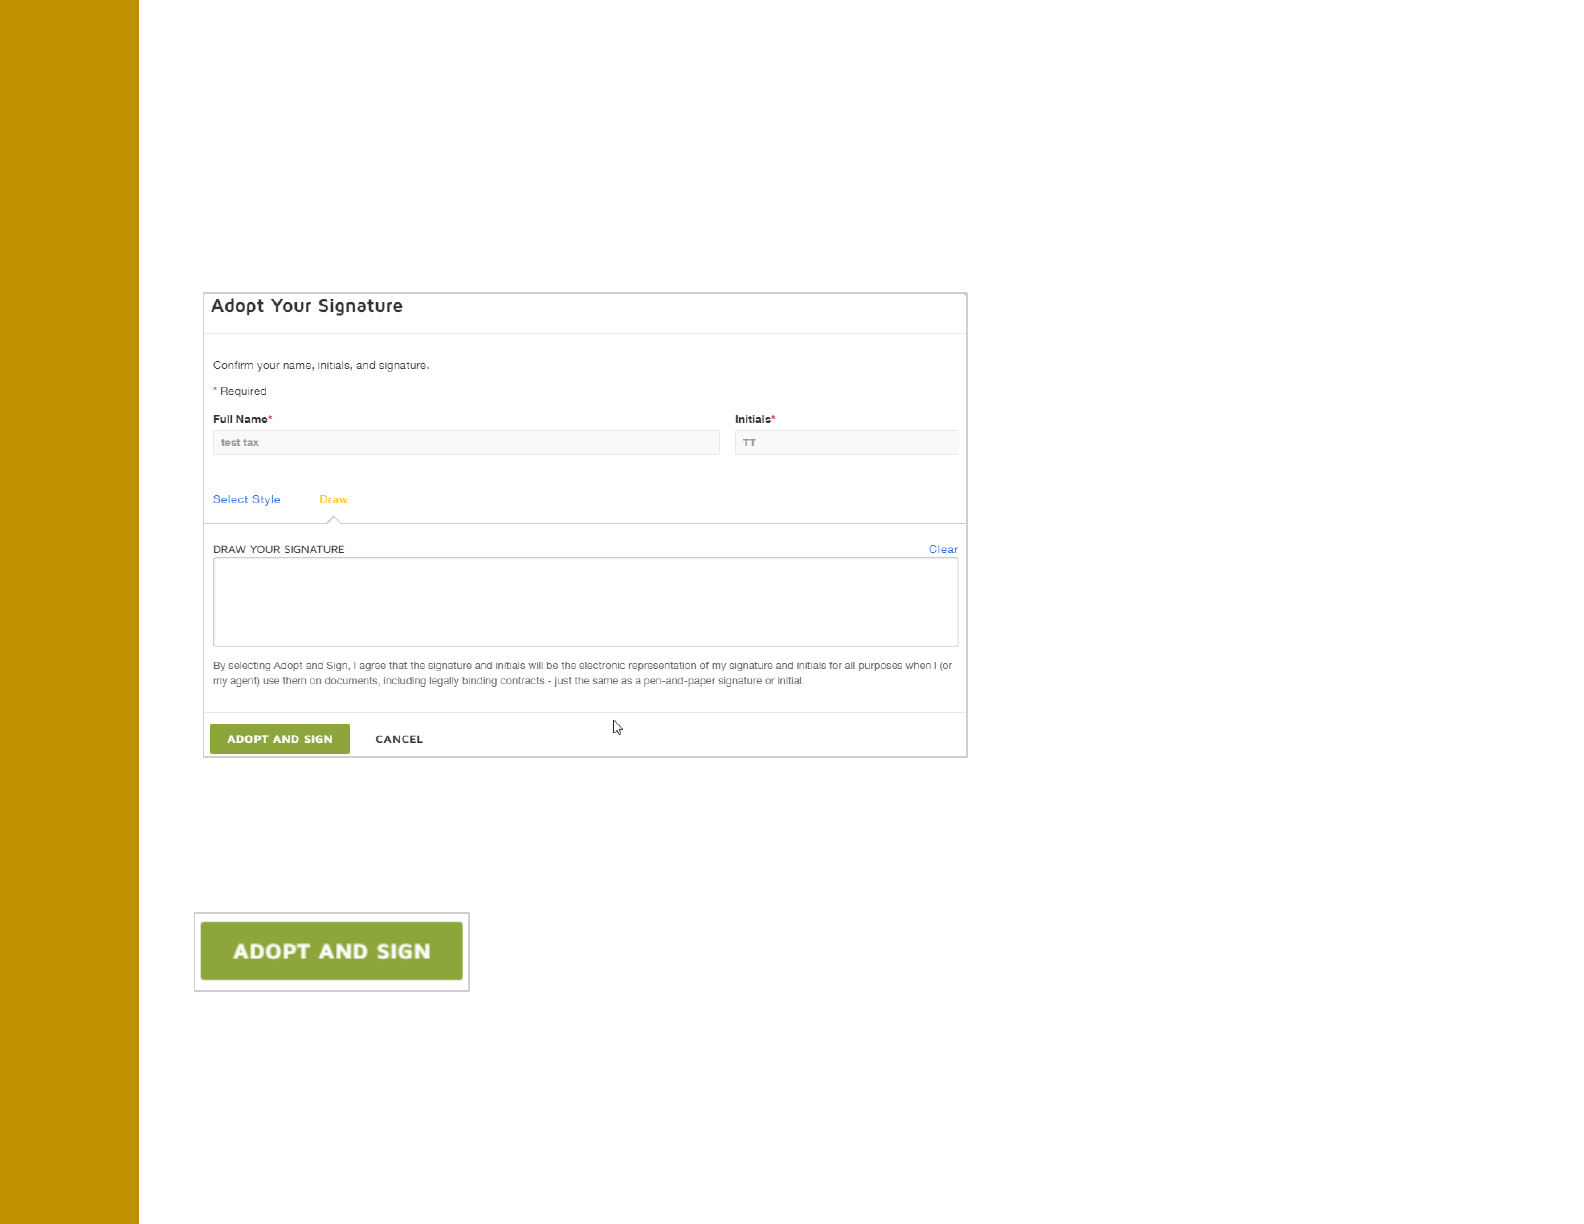The height and width of the screenshot is (1224, 1584).
Task: Click the triangle indicator beneath Draw tab
Action: [x=334, y=519]
